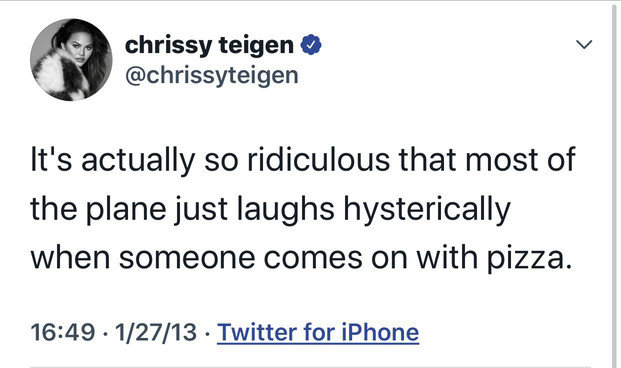Screen dimensions: 621x368
Task: Click the word "comes" in the tweet
Action: click(x=313, y=259)
